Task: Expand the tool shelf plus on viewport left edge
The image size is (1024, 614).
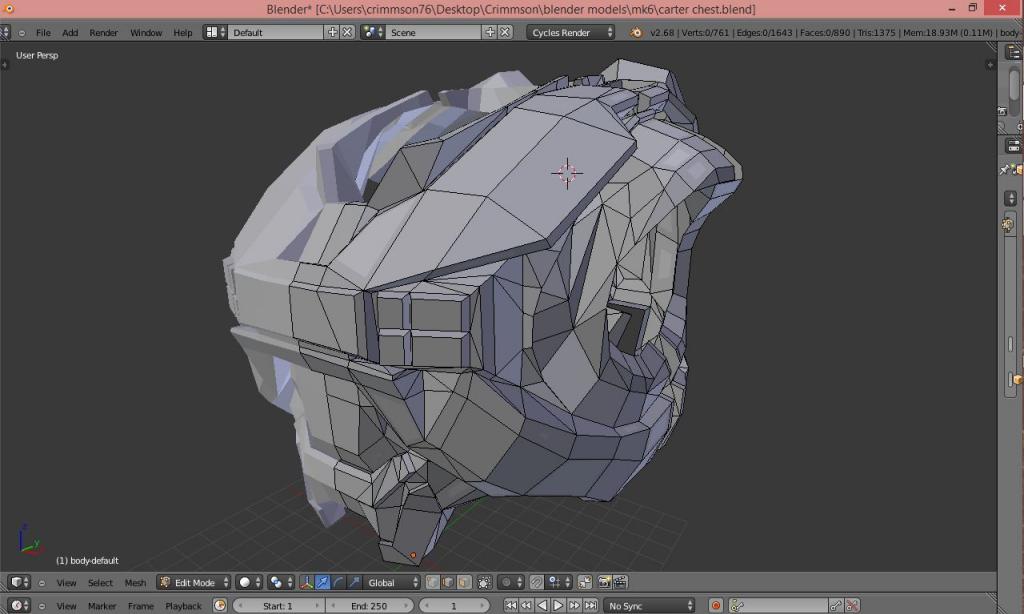Action: 5,65
